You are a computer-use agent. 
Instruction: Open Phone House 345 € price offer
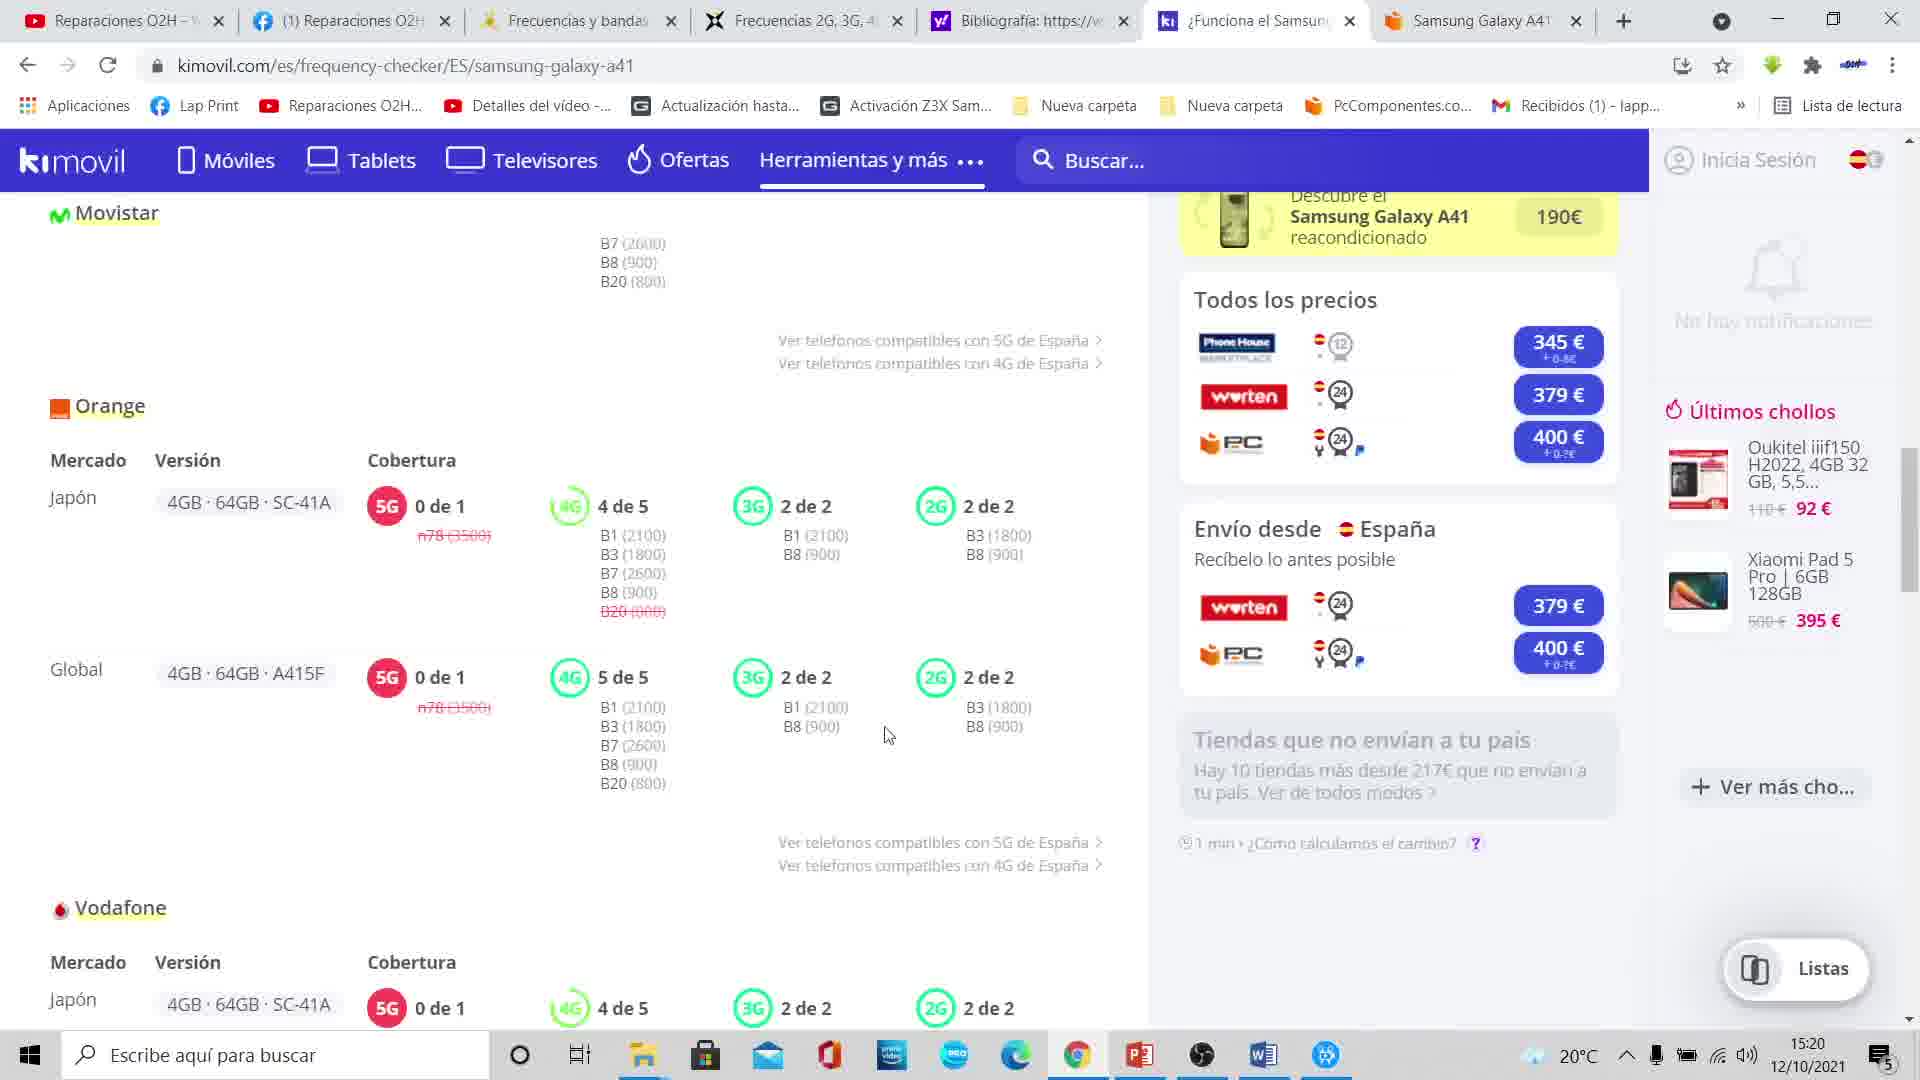tap(1558, 347)
